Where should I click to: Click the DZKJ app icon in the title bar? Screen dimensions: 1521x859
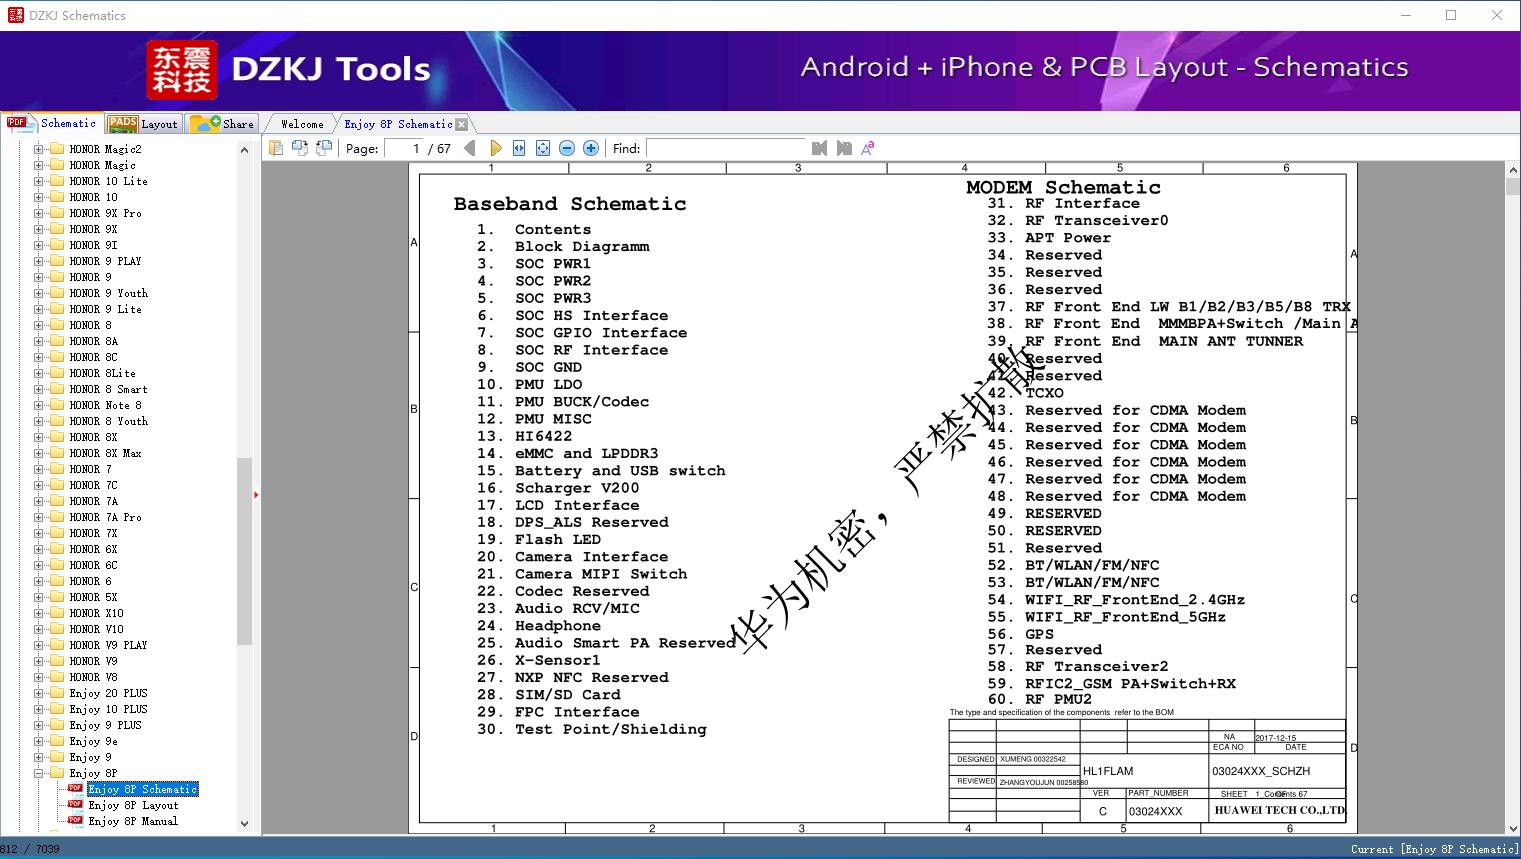(x=15, y=15)
